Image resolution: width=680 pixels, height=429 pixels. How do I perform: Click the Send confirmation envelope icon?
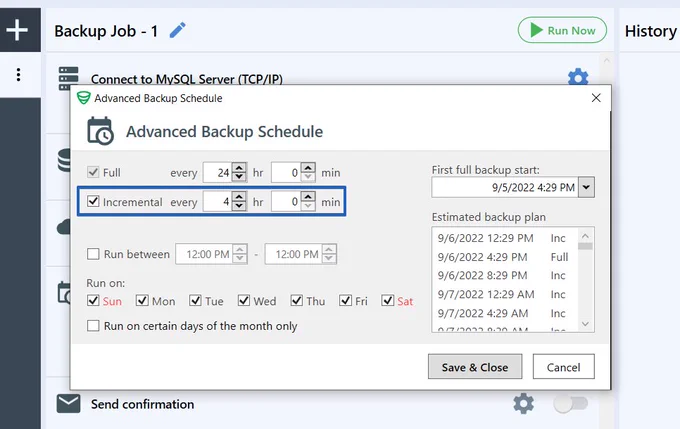click(69, 404)
